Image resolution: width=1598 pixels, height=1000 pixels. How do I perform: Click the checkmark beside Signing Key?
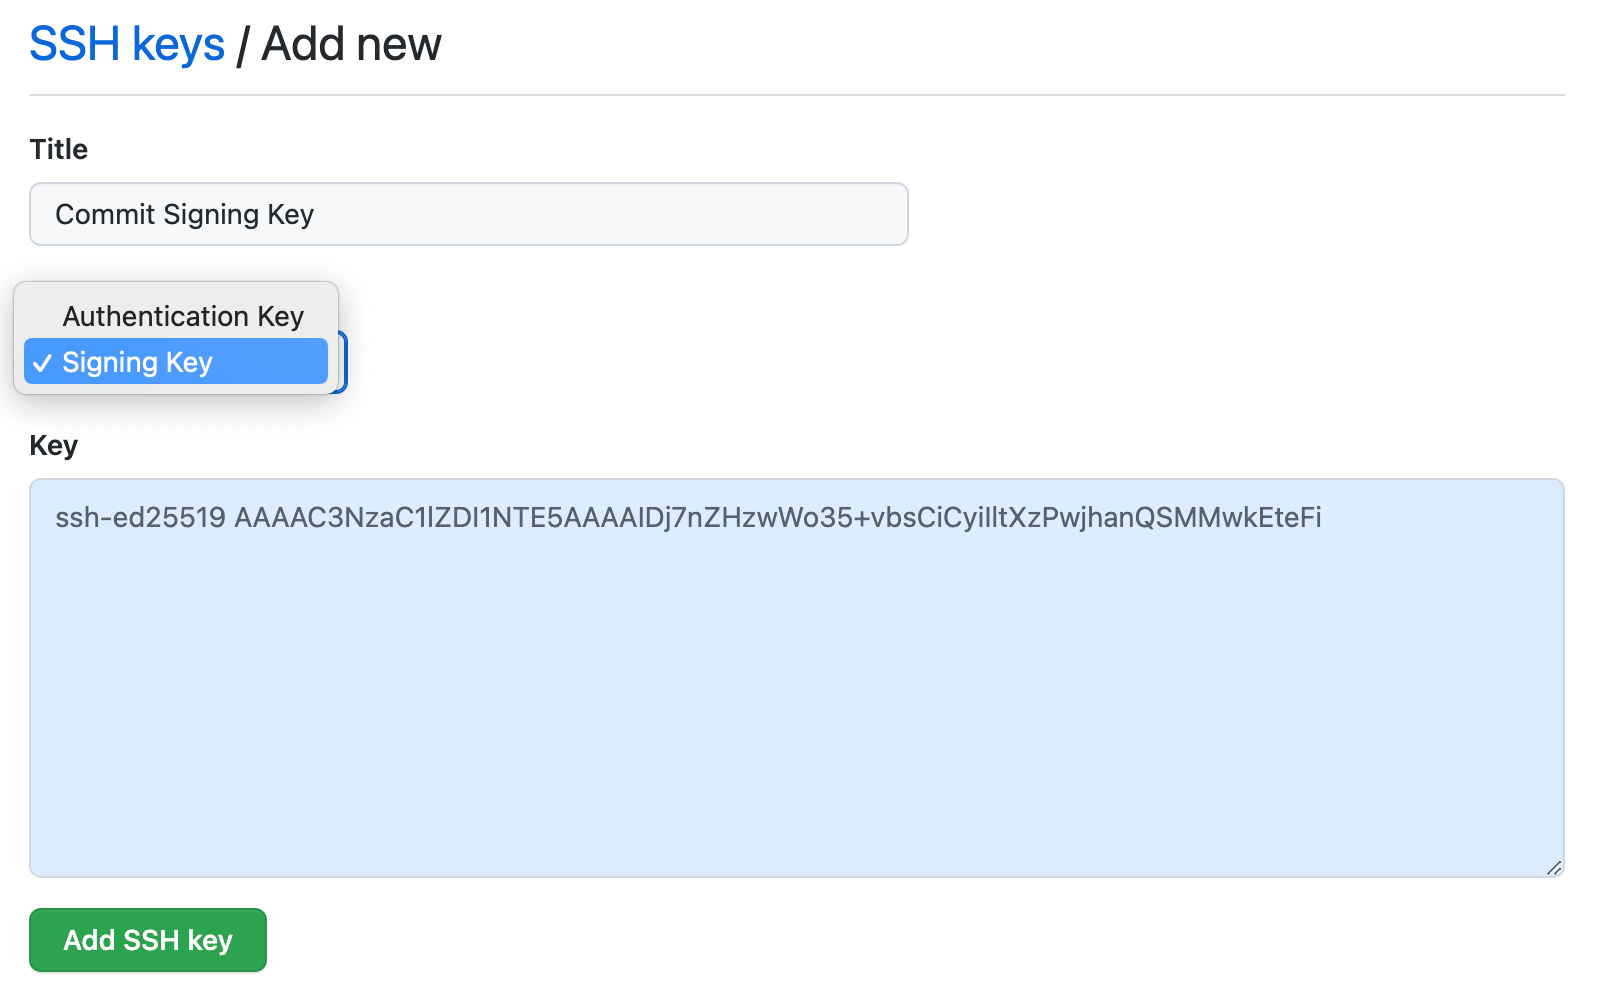click(42, 362)
